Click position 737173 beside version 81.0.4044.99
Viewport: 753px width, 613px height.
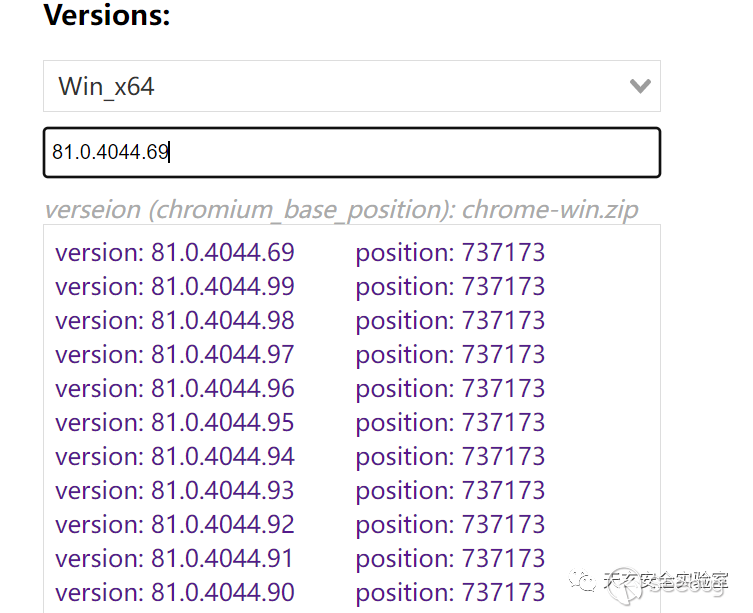click(450, 287)
